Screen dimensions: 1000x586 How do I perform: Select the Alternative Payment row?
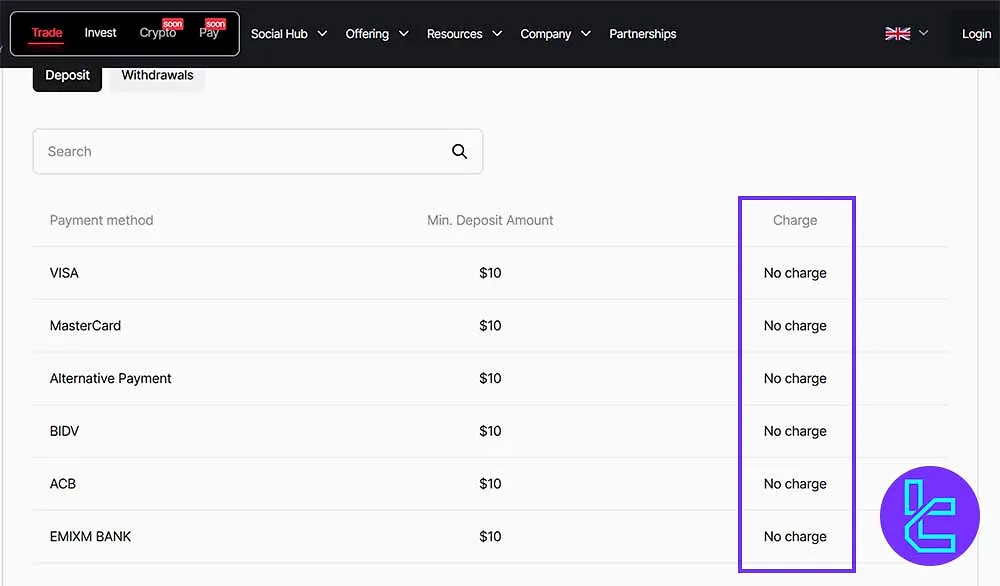(490, 379)
